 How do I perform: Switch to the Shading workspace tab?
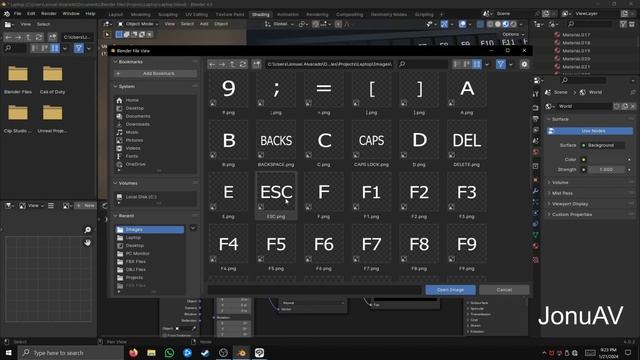[260, 14]
